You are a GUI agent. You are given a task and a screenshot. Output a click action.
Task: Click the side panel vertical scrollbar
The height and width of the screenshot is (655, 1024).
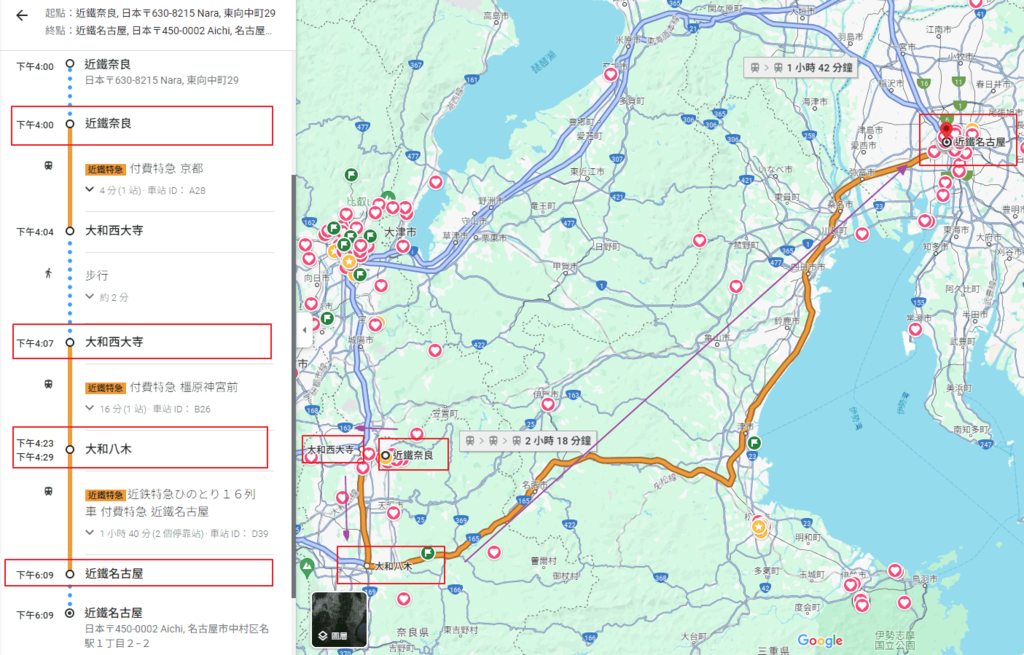(293, 385)
